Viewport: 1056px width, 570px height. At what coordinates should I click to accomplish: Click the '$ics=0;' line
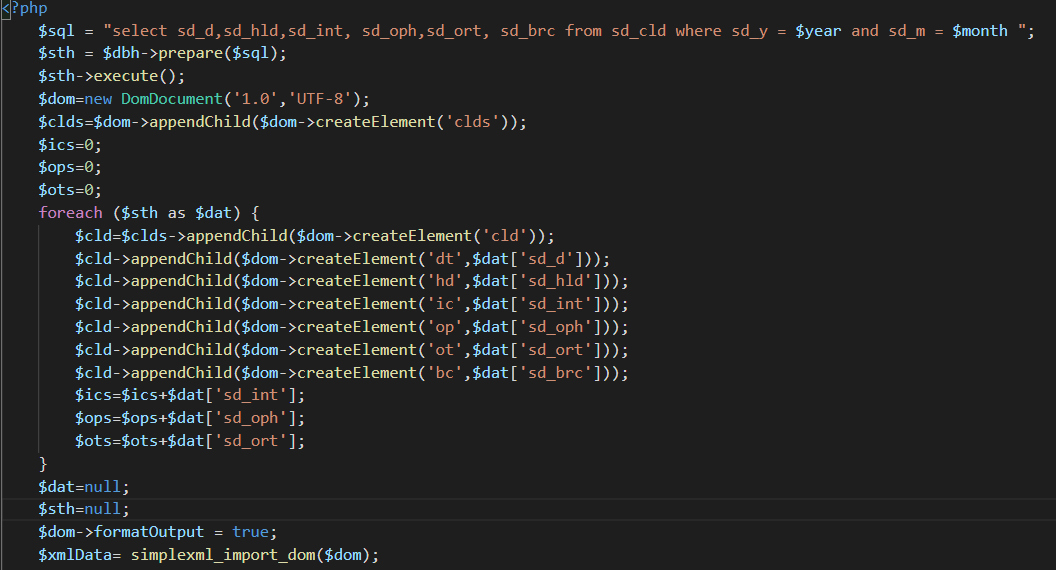[x=70, y=145]
